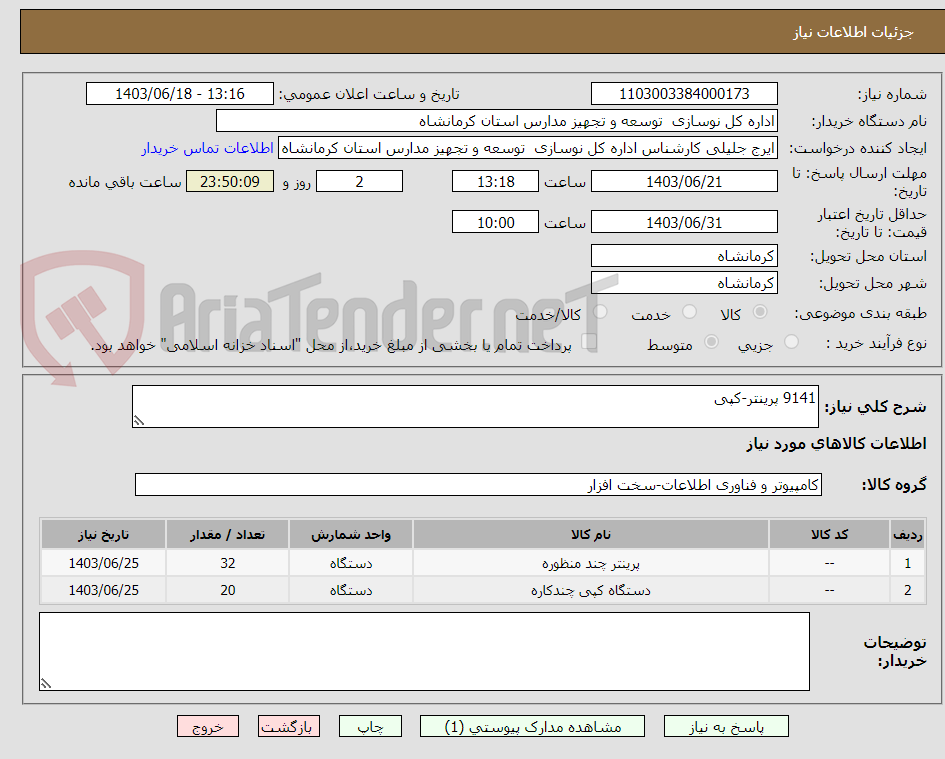This screenshot has width=945, height=759.
Task: Click the 'نام کالا' column header
Action: pos(591,535)
